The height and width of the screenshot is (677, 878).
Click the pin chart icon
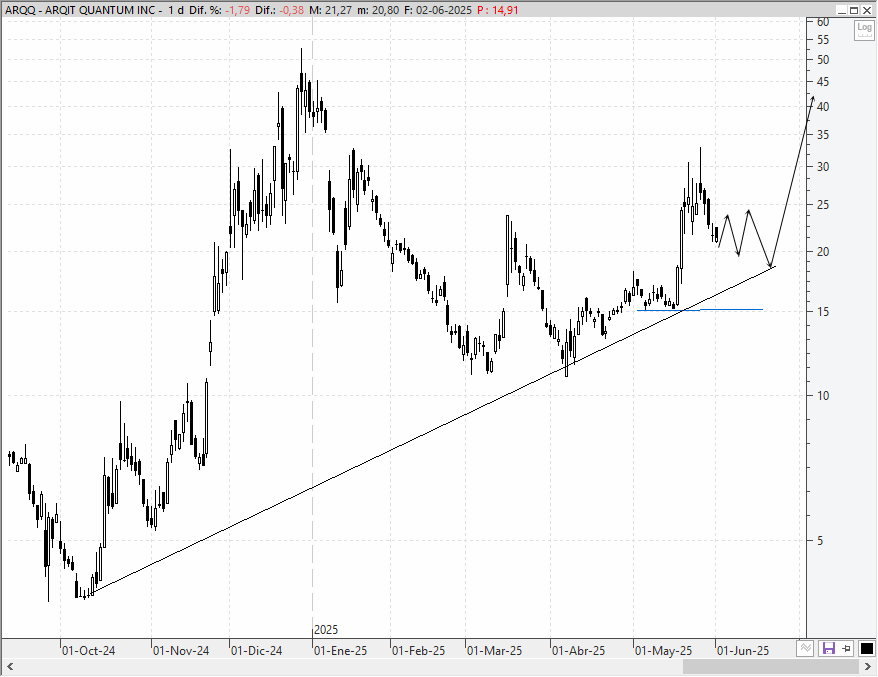coord(847,649)
